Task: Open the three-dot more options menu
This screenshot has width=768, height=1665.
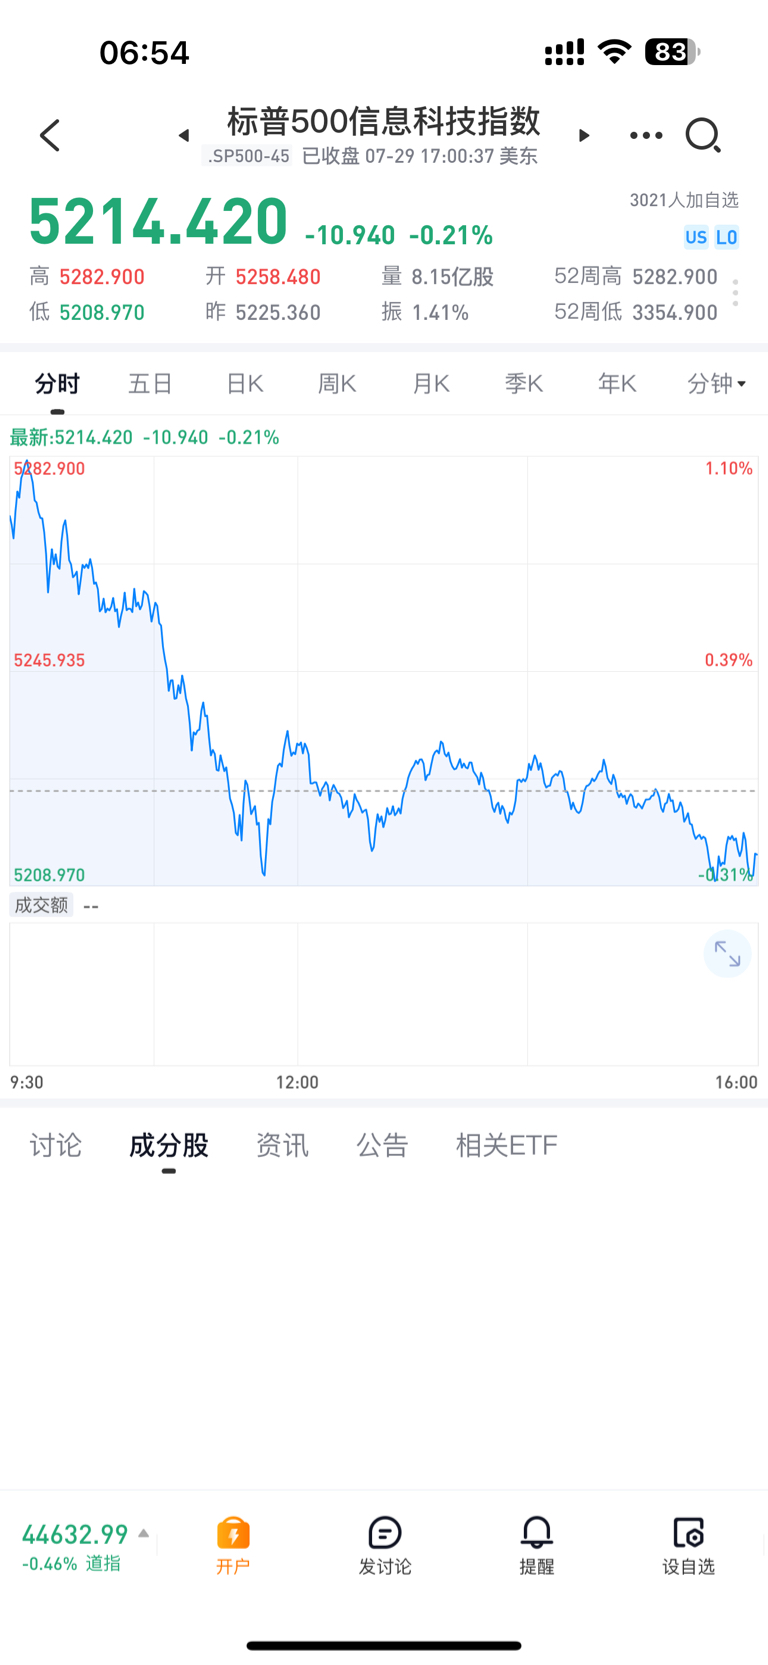Action: coord(646,135)
